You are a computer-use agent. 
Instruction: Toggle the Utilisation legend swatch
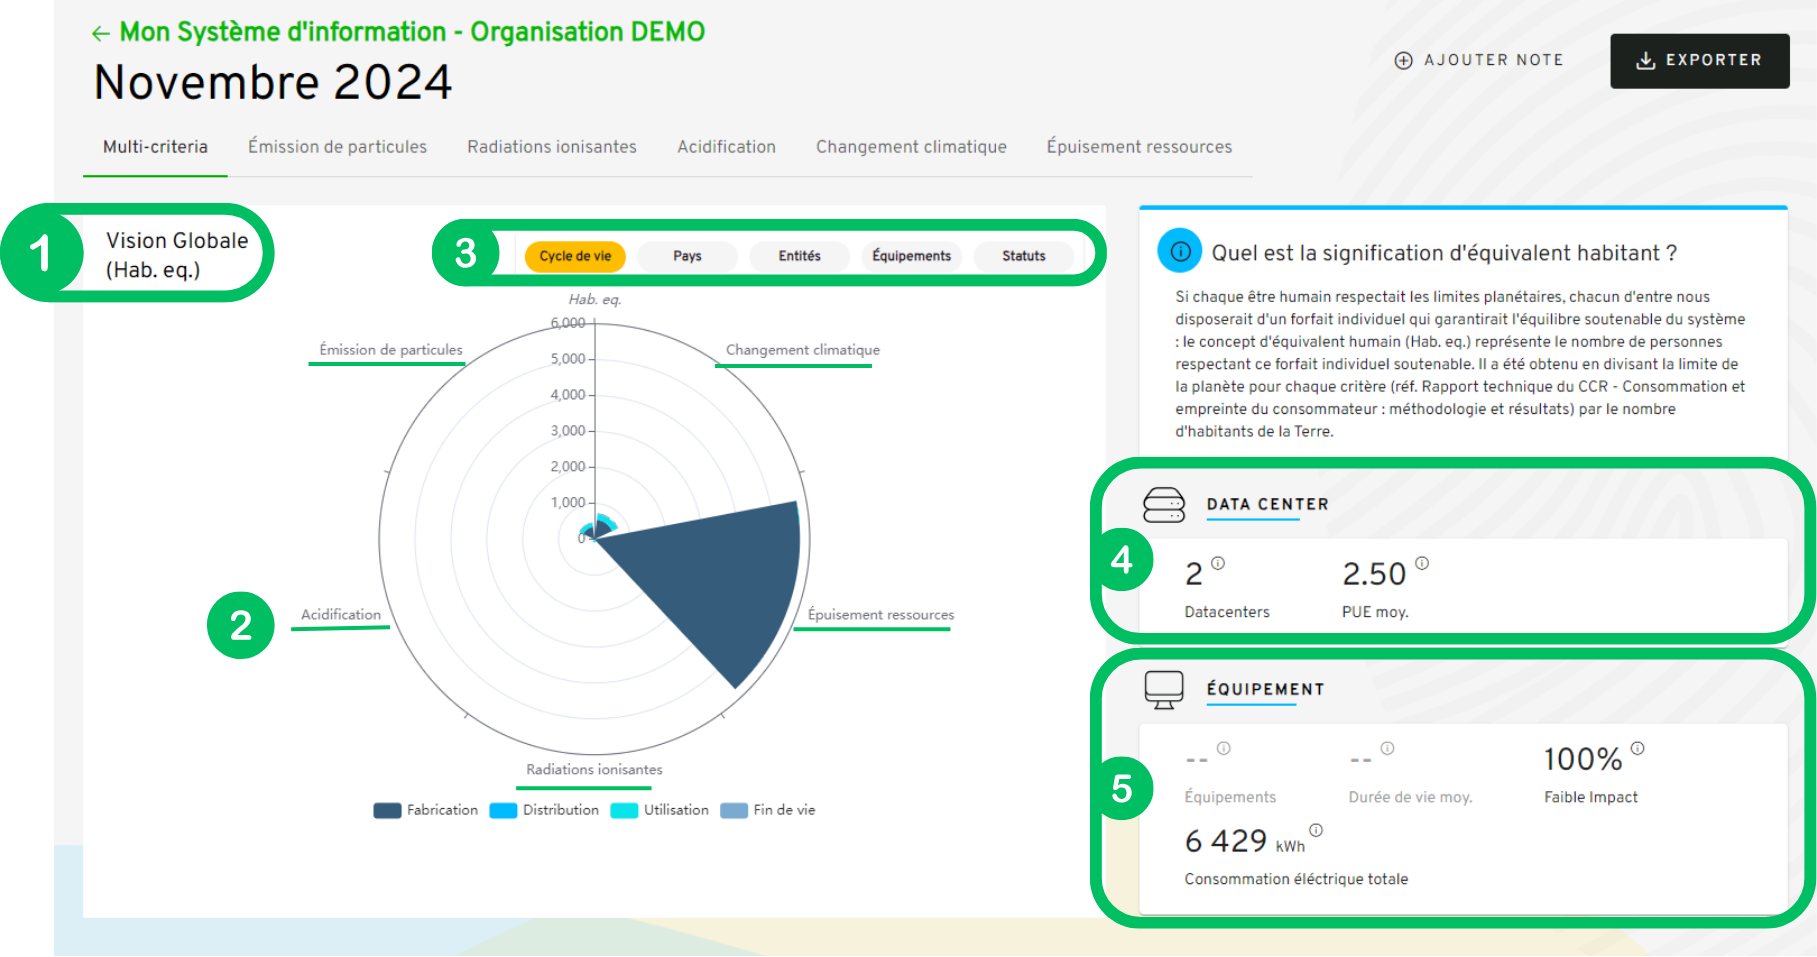[x=624, y=810]
